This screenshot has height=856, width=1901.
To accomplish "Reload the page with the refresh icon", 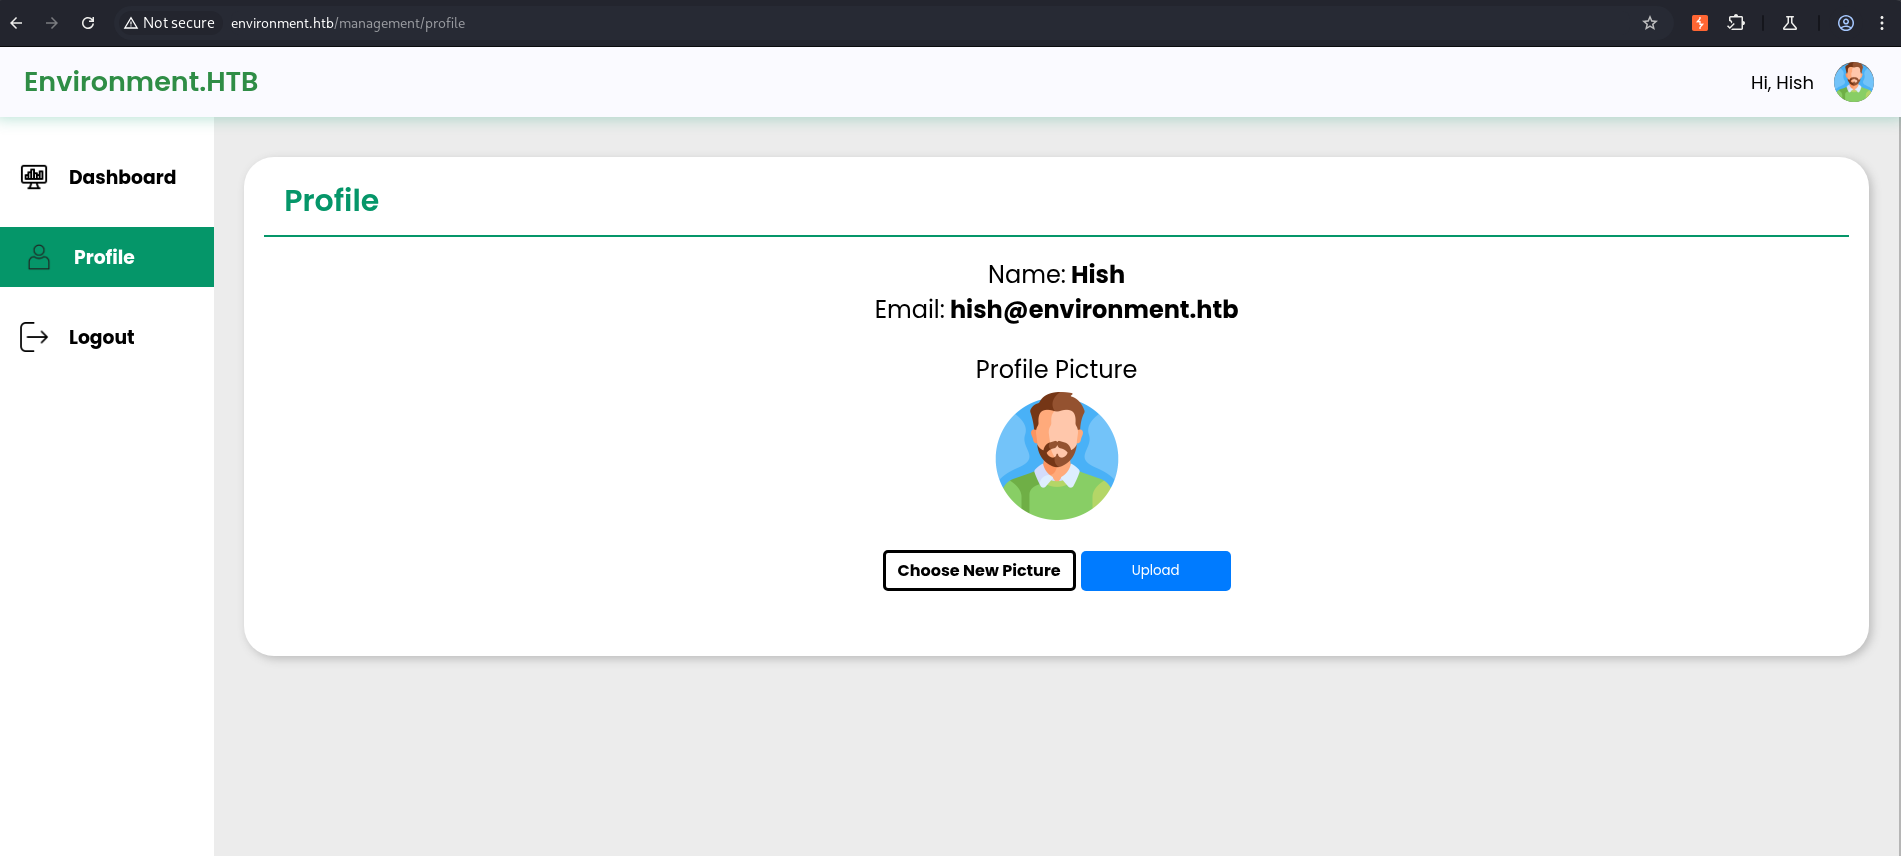I will pyautogui.click(x=88, y=23).
